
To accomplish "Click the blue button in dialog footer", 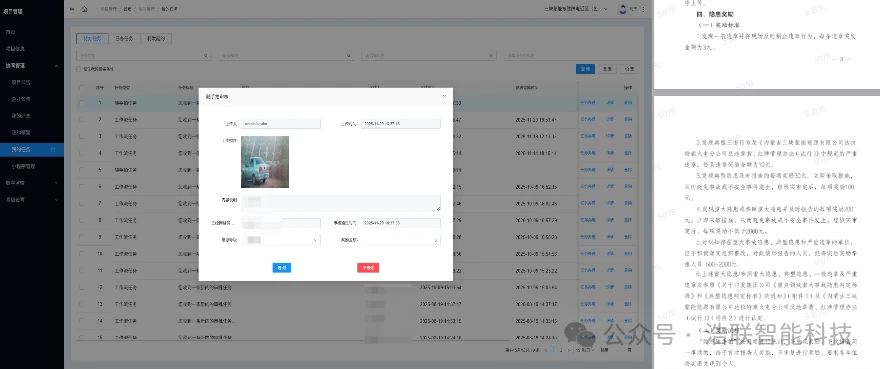I will point(282,268).
